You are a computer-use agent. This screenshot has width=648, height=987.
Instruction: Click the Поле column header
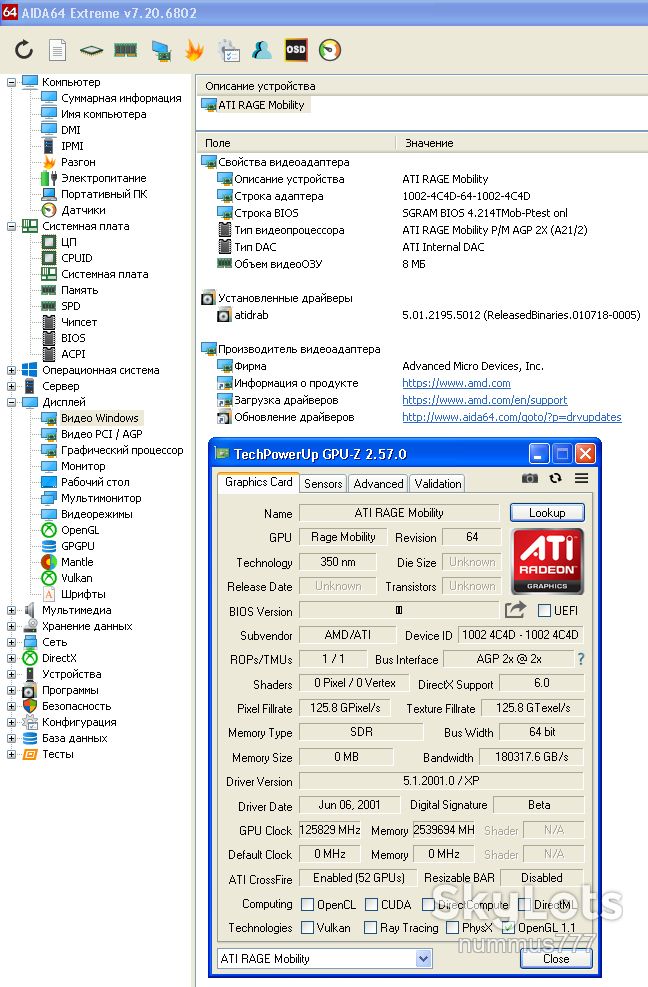click(295, 143)
